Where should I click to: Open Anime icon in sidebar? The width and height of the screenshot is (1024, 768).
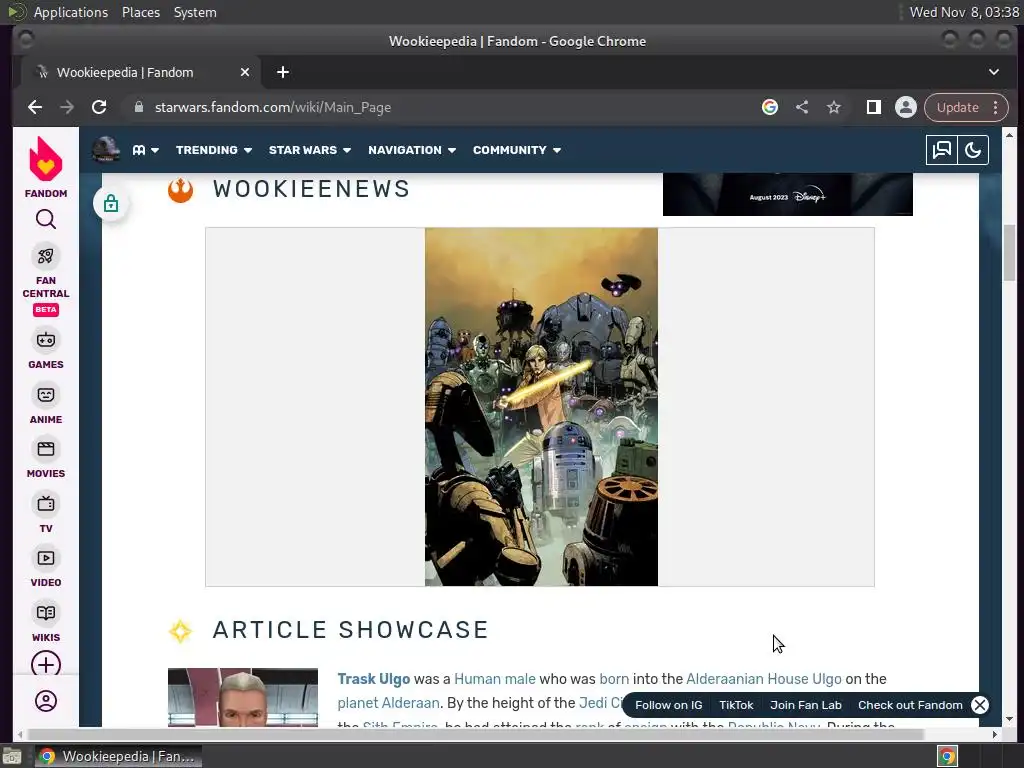tap(46, 394)
